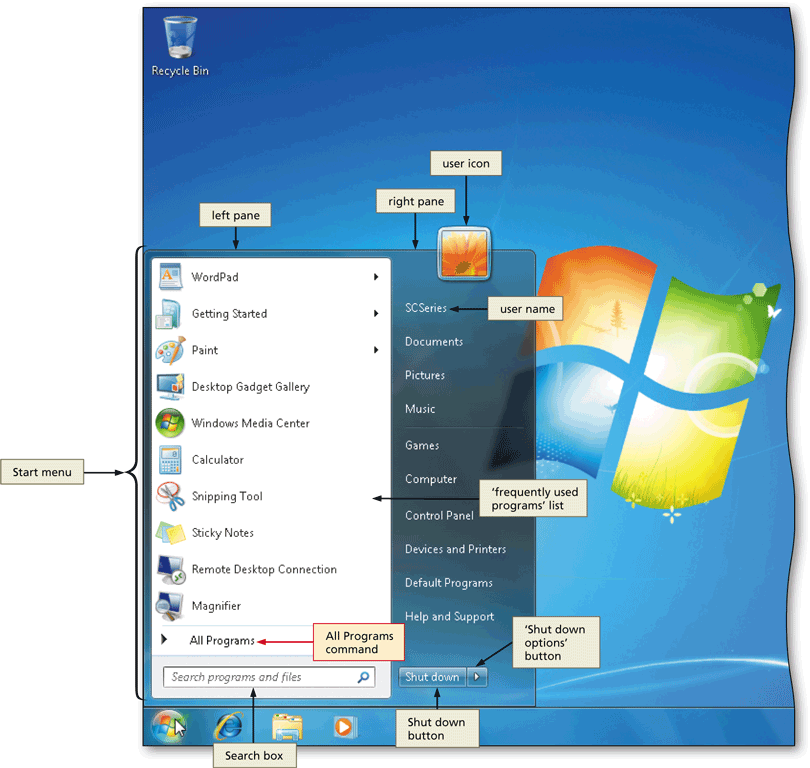Click the Remote Desktop Connection icon
Image resolution: width=810 pixels, height=768 pixels.
pyautogui.click(x=171, y=569)
